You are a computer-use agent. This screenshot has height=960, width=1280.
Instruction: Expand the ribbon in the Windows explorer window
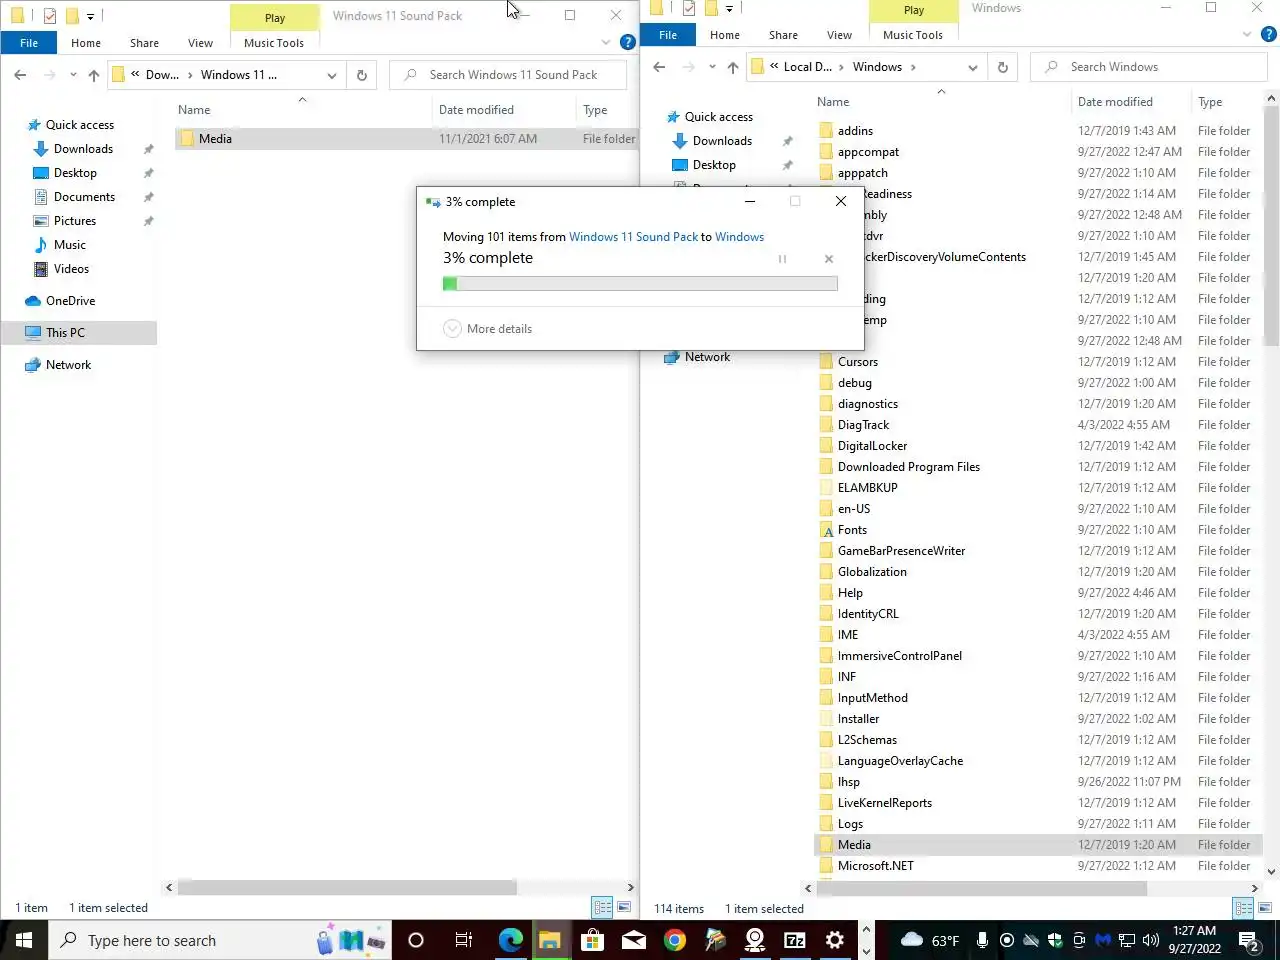[x=1246, y=34]
